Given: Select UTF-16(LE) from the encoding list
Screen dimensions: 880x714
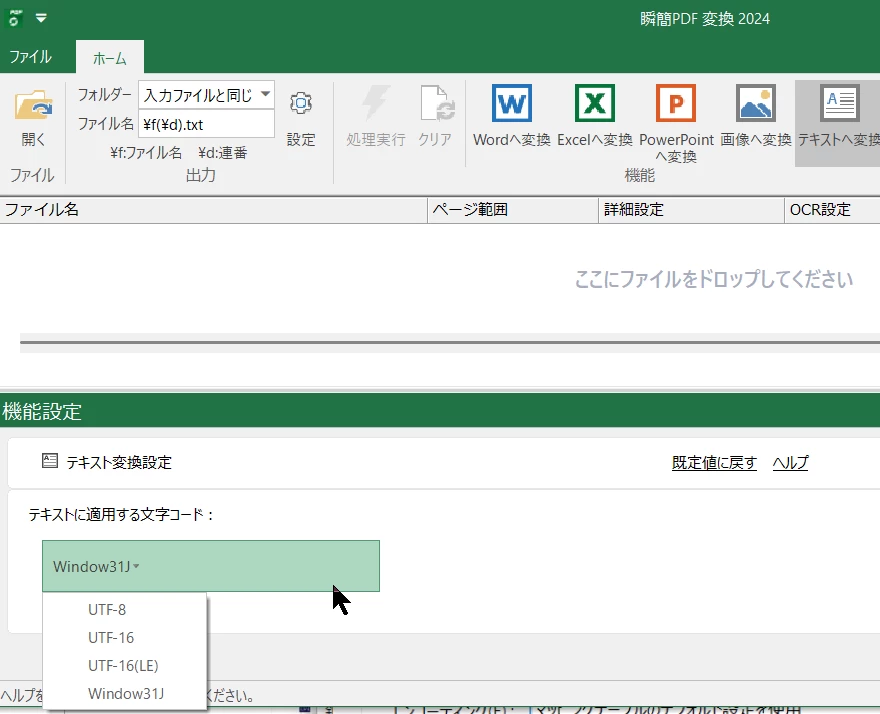Looking at the screenshot, I should click(x=123, y=666).
